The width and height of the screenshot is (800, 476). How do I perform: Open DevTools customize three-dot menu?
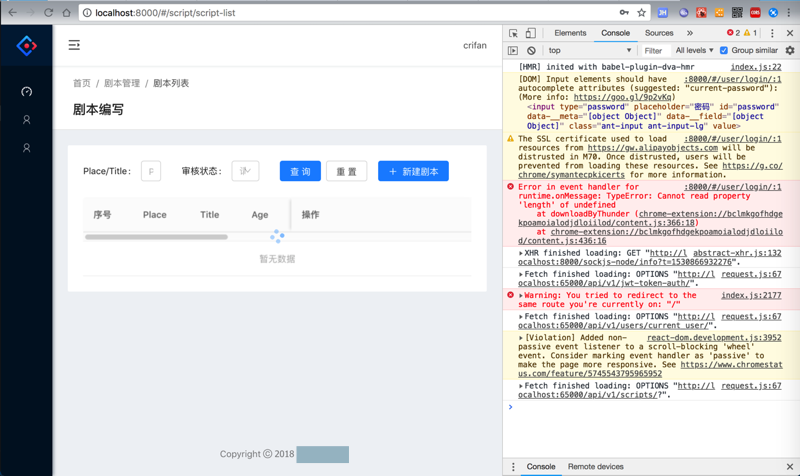772,33
